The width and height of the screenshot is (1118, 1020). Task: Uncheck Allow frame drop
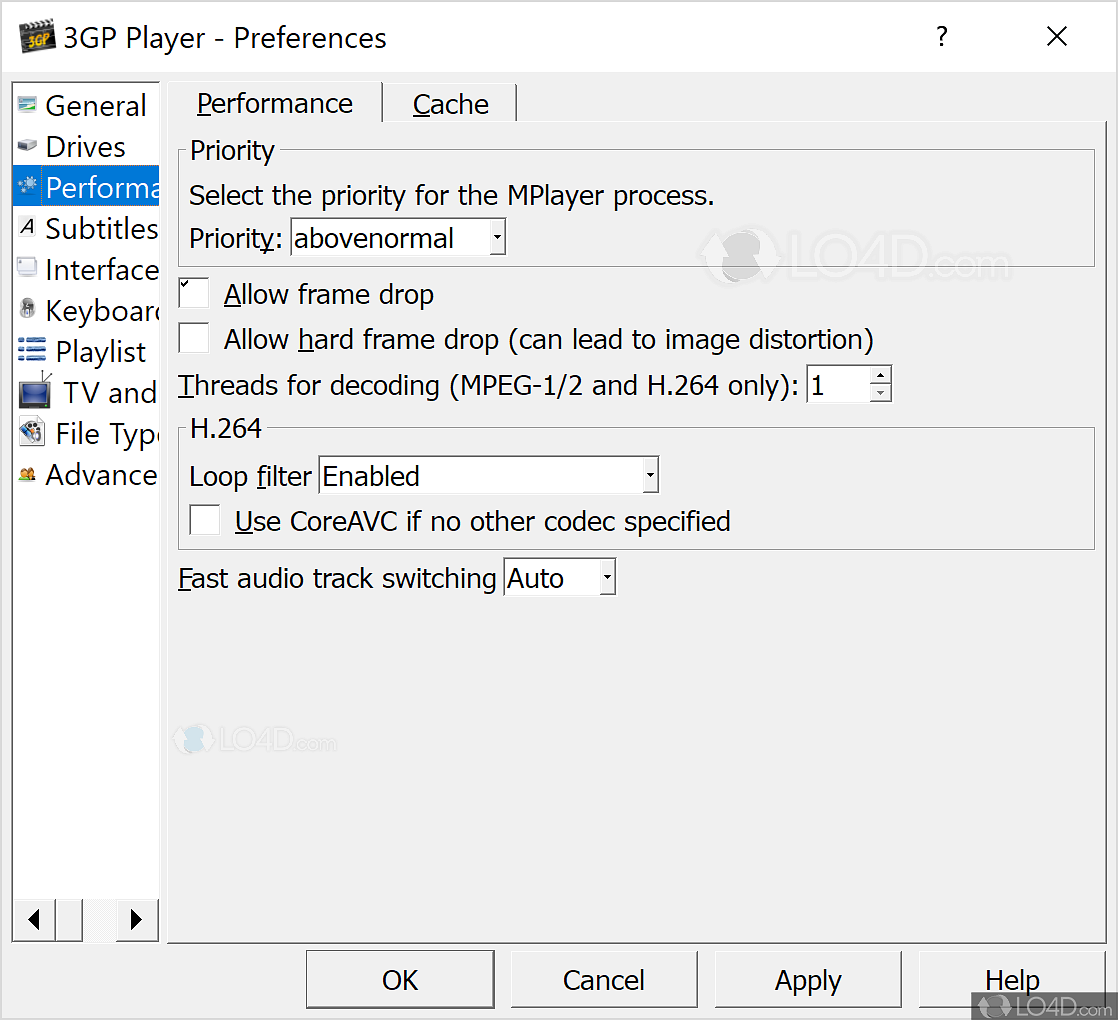coord(194,293)
